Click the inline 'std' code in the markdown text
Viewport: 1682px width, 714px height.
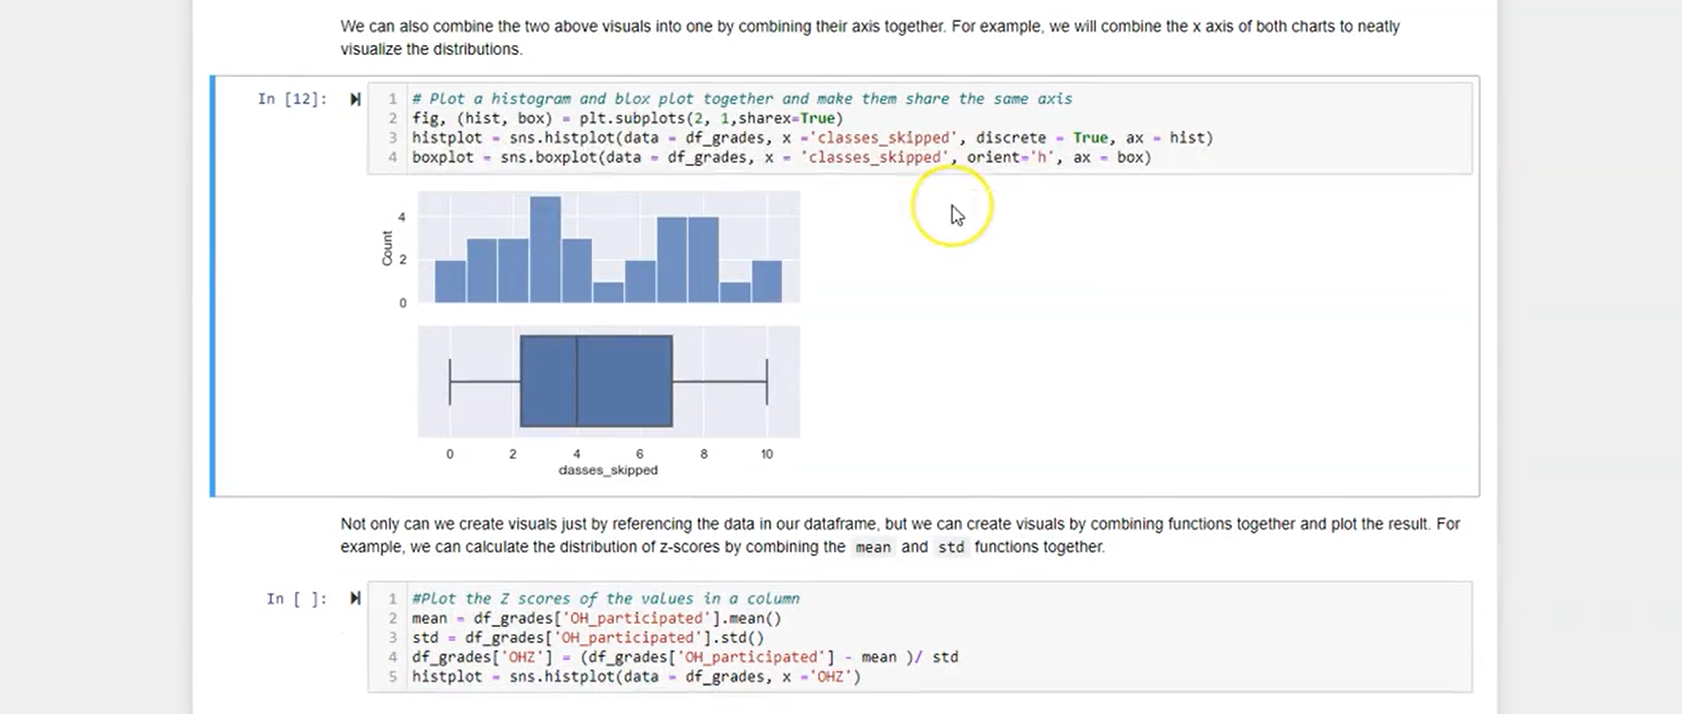951,548
